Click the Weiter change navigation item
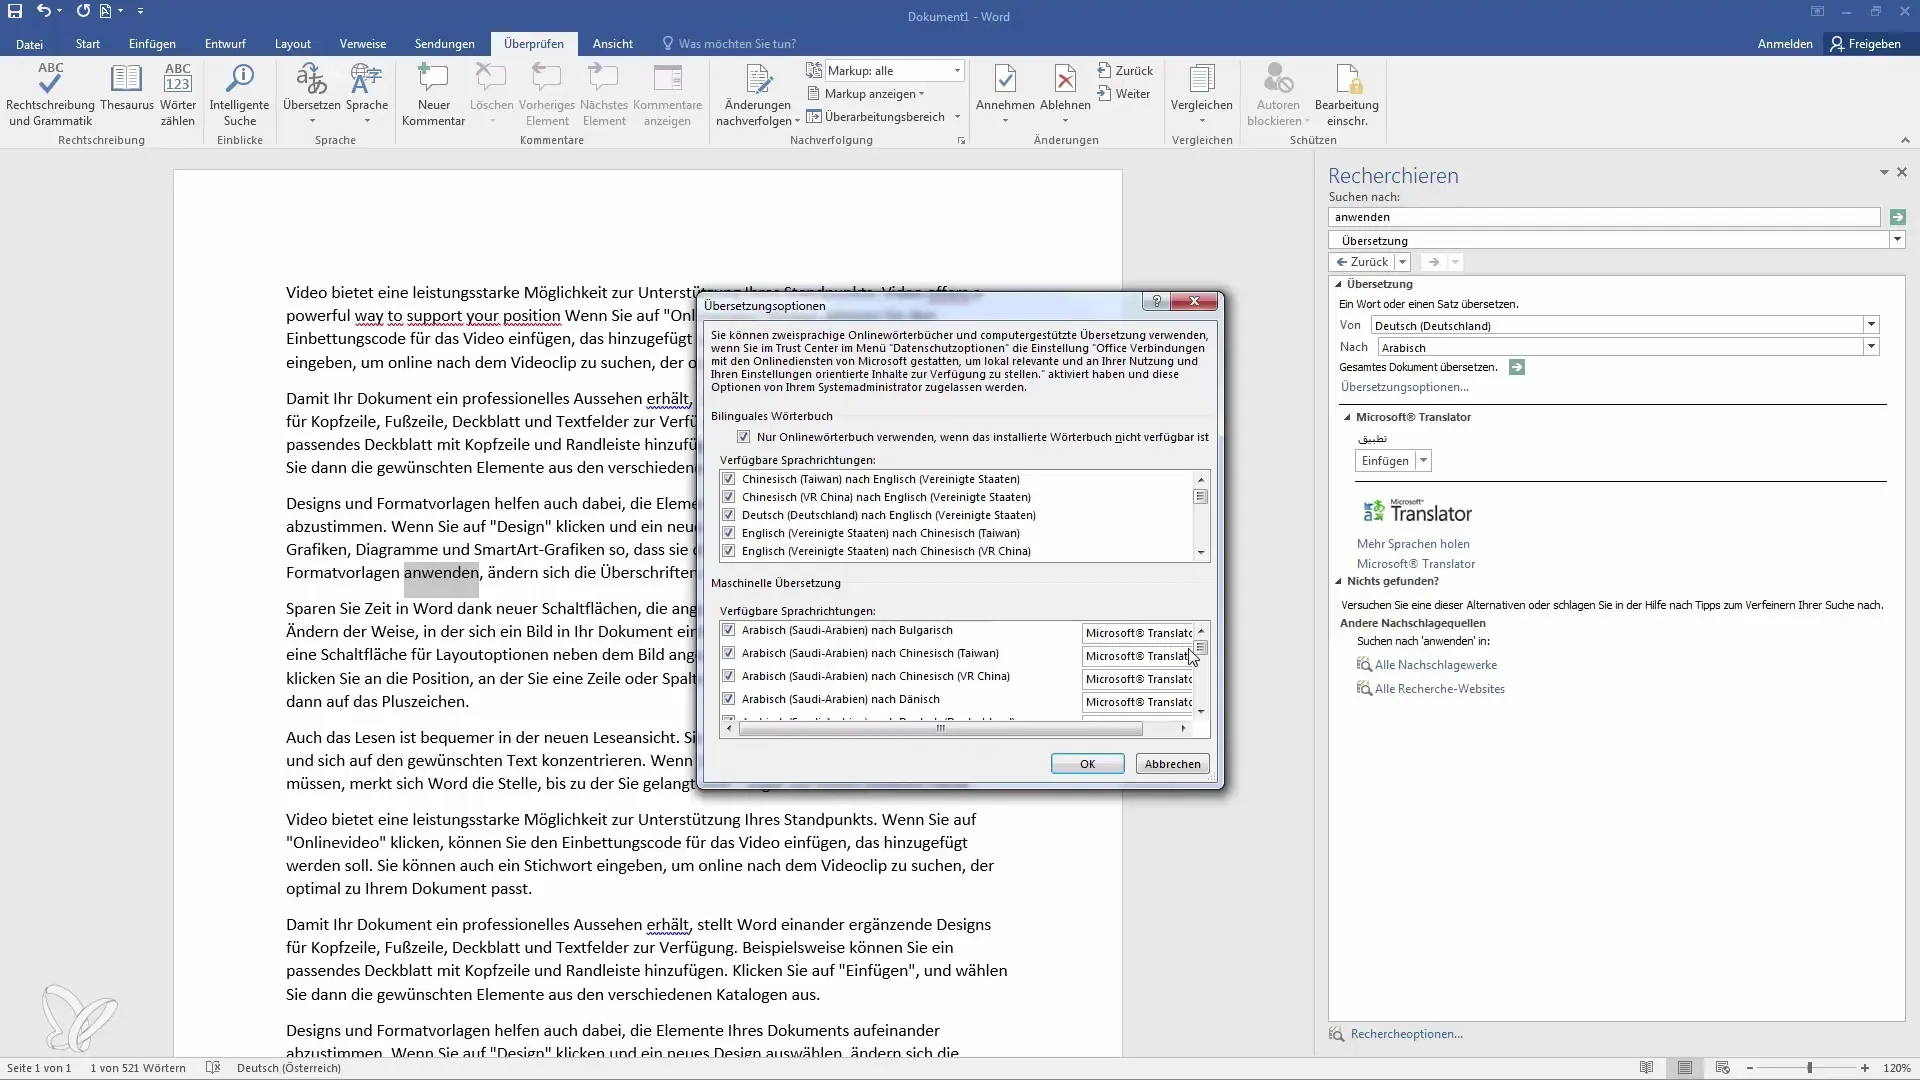Image resolution: width=1920 pixels, height=1080 pixels. click(x=1124, y=94)
